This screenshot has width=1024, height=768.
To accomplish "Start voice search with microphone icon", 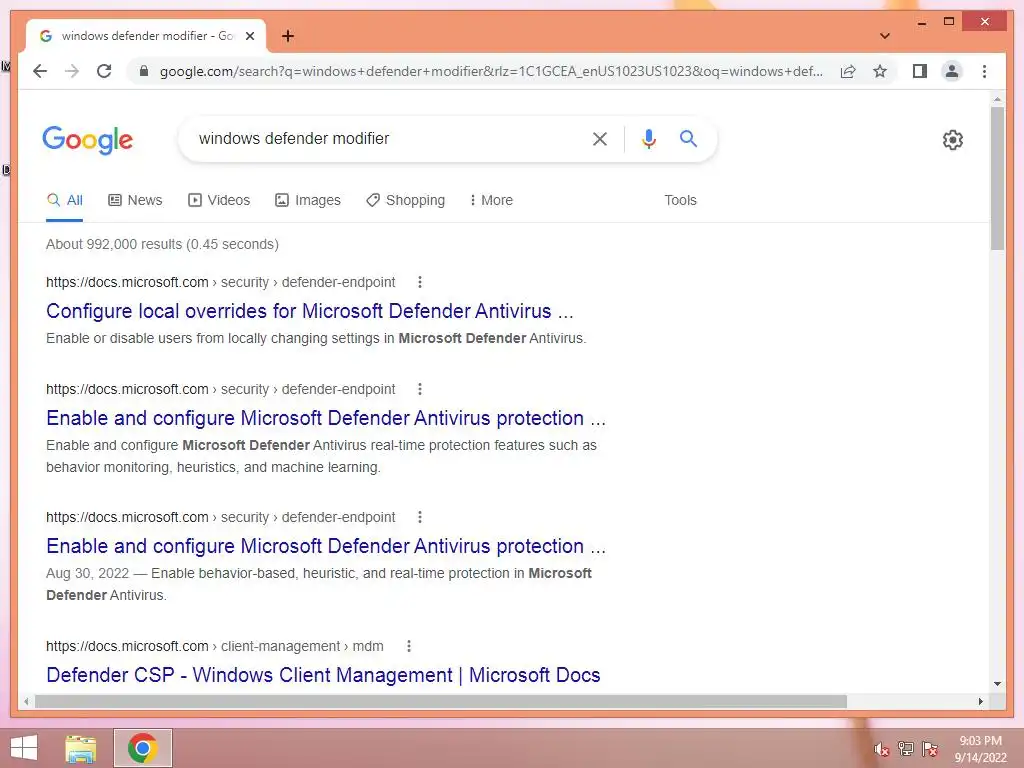I will point(648,138).
